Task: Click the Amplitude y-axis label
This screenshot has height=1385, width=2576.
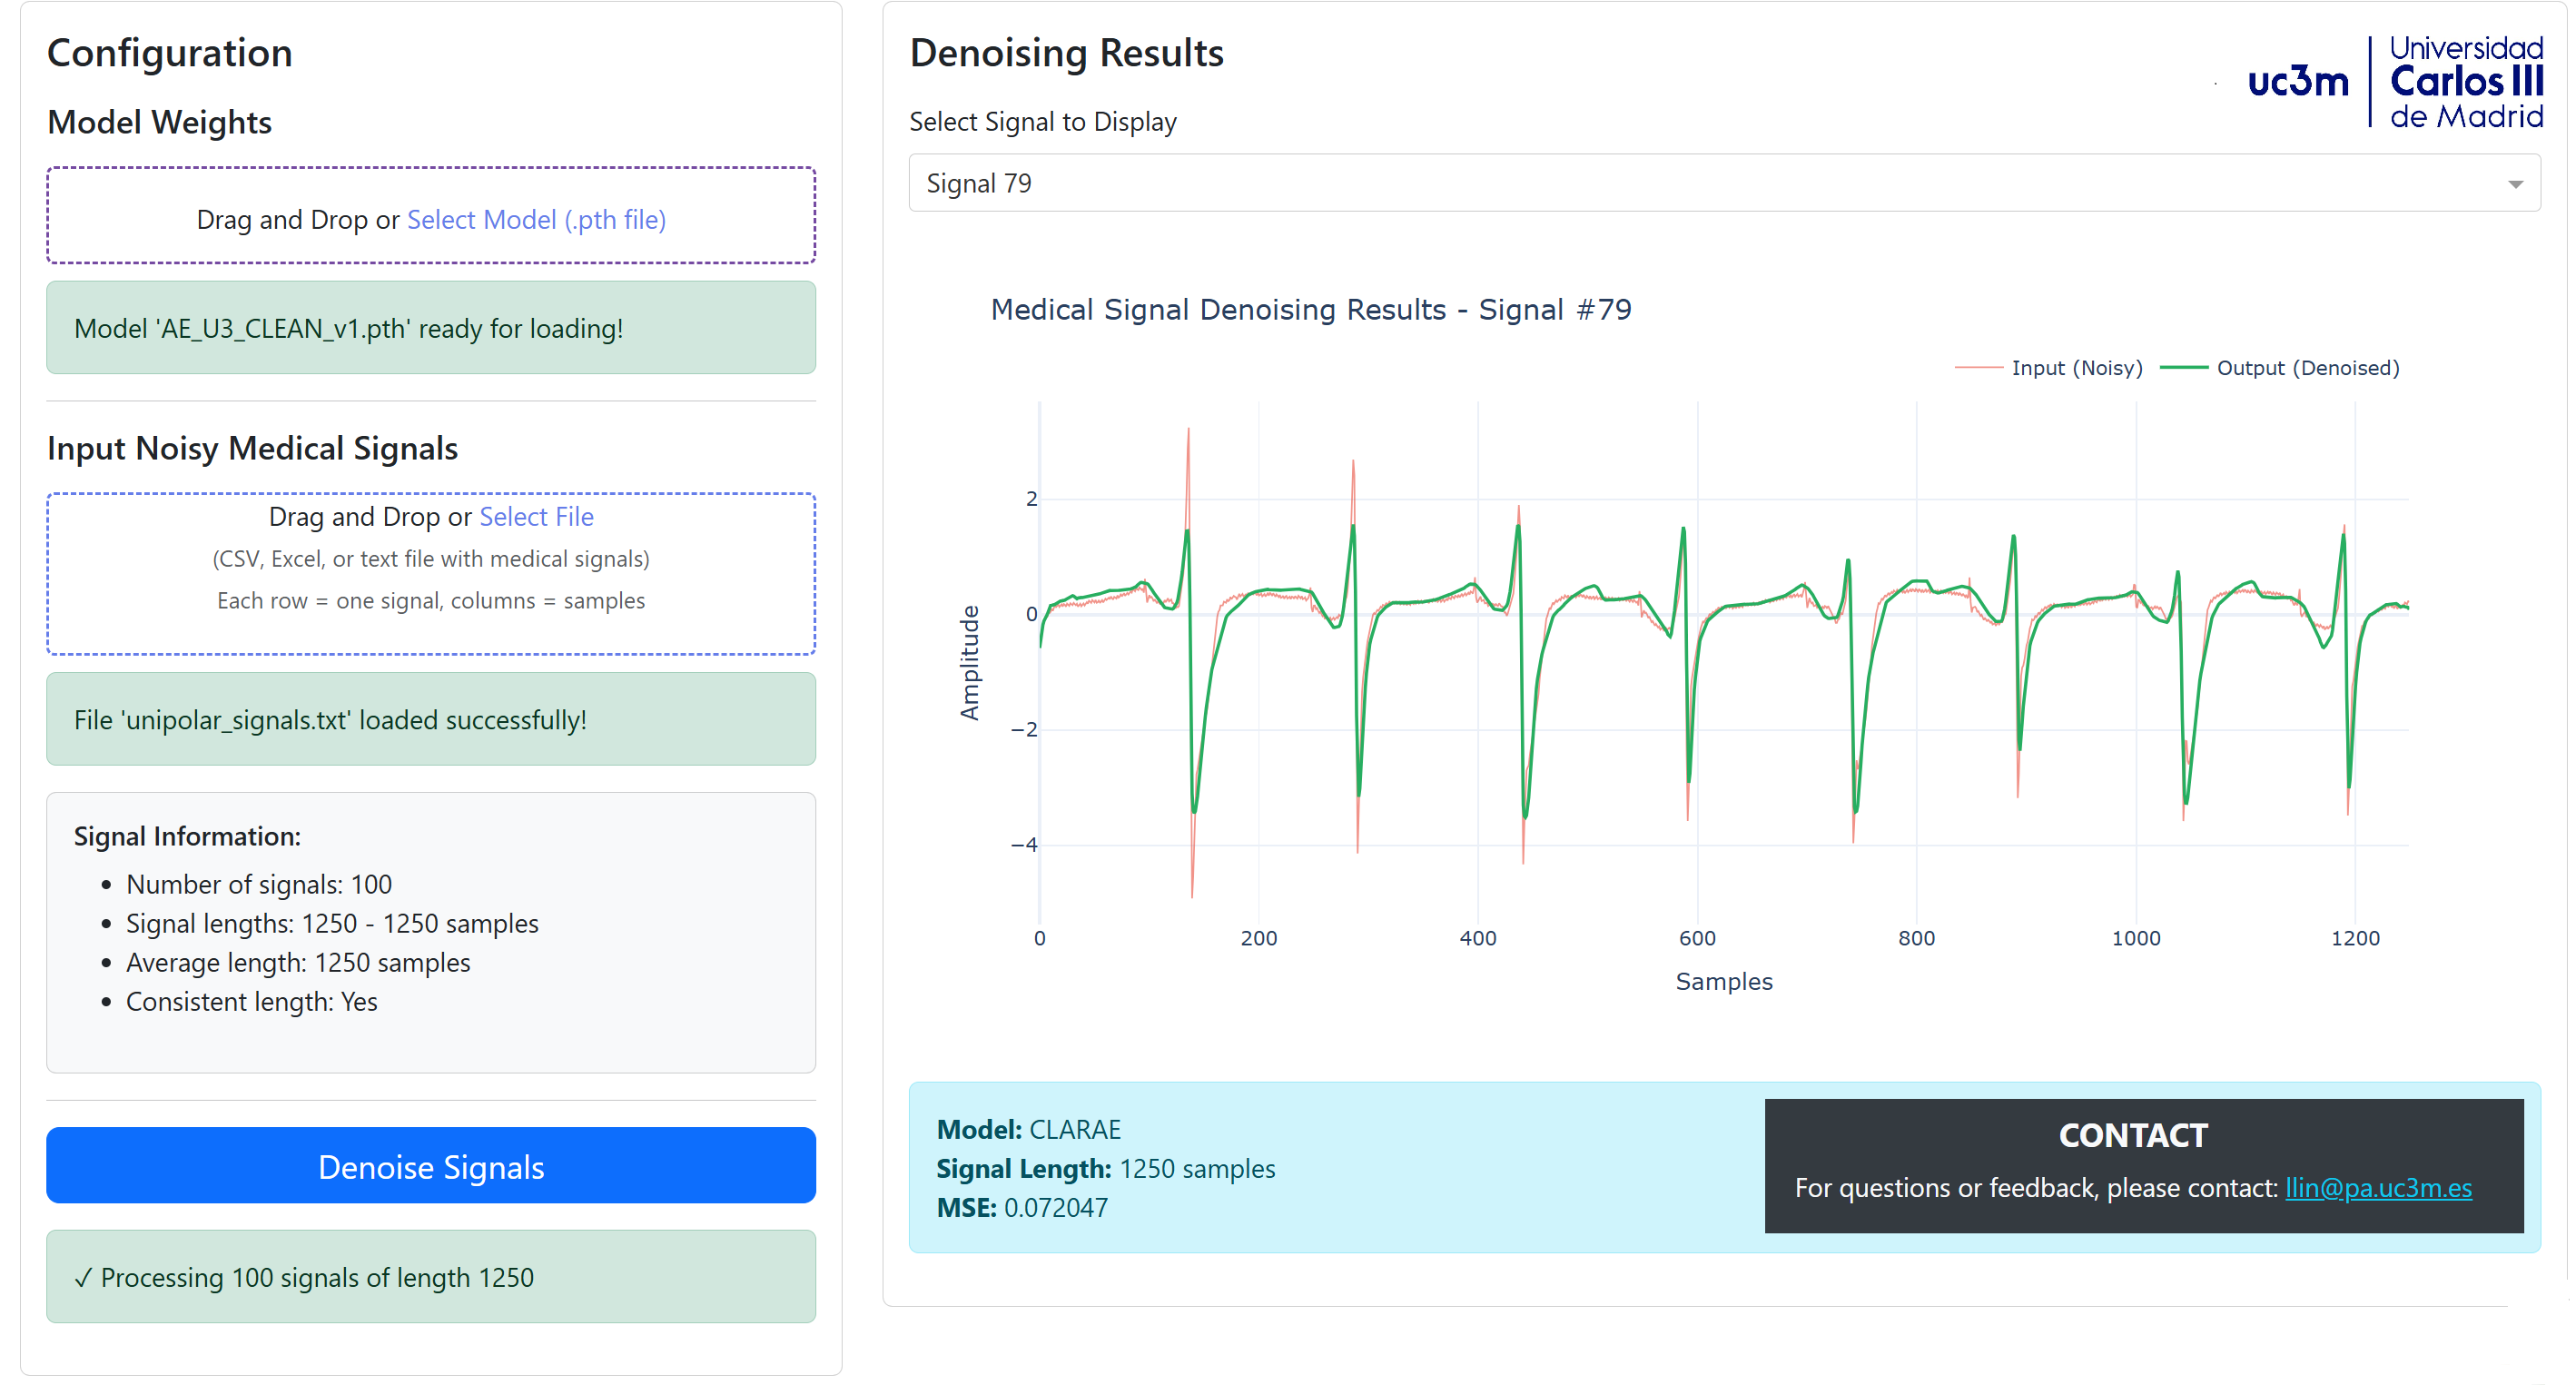Action: [x=969, y=662]
